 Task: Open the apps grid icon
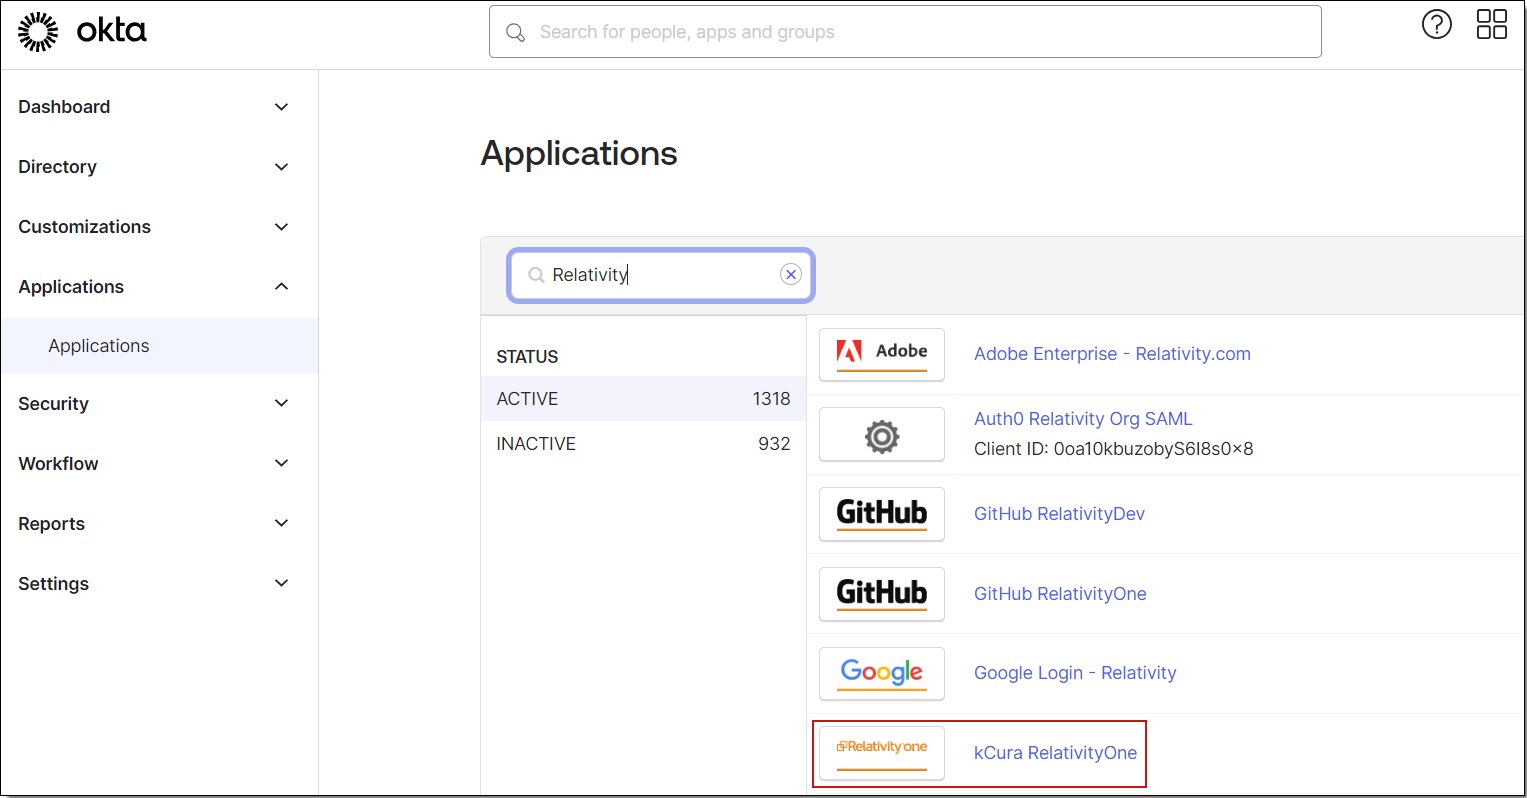tap(1491, 24)
